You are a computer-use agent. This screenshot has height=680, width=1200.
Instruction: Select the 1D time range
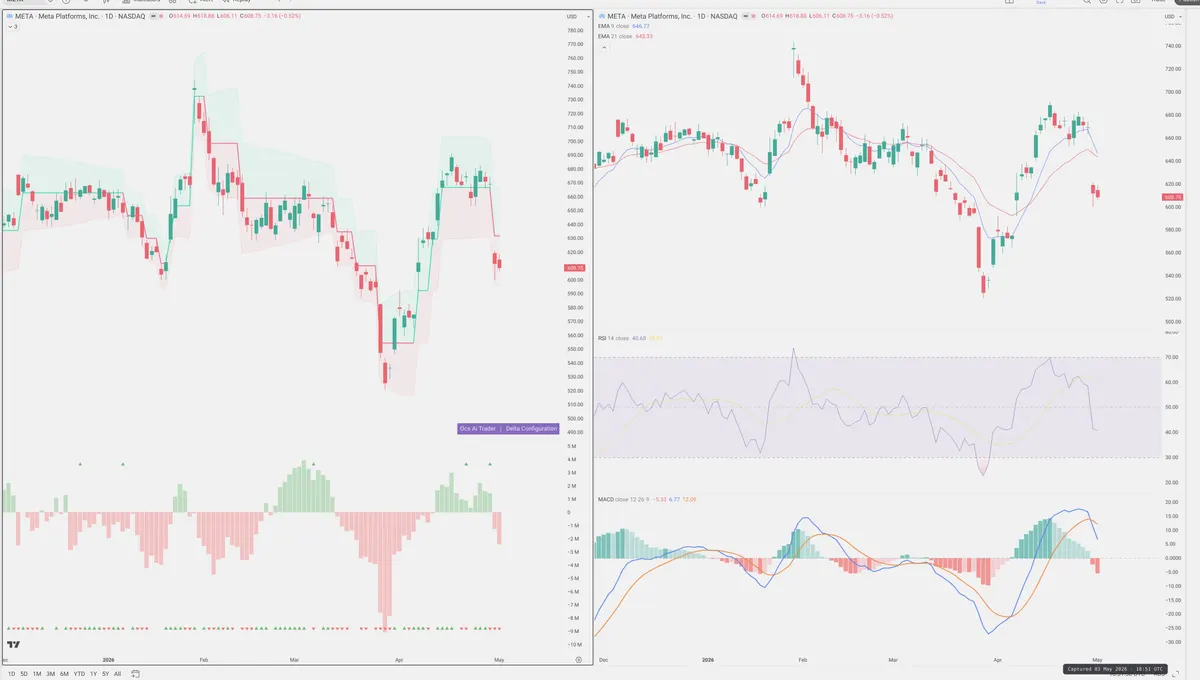(11, 674)
